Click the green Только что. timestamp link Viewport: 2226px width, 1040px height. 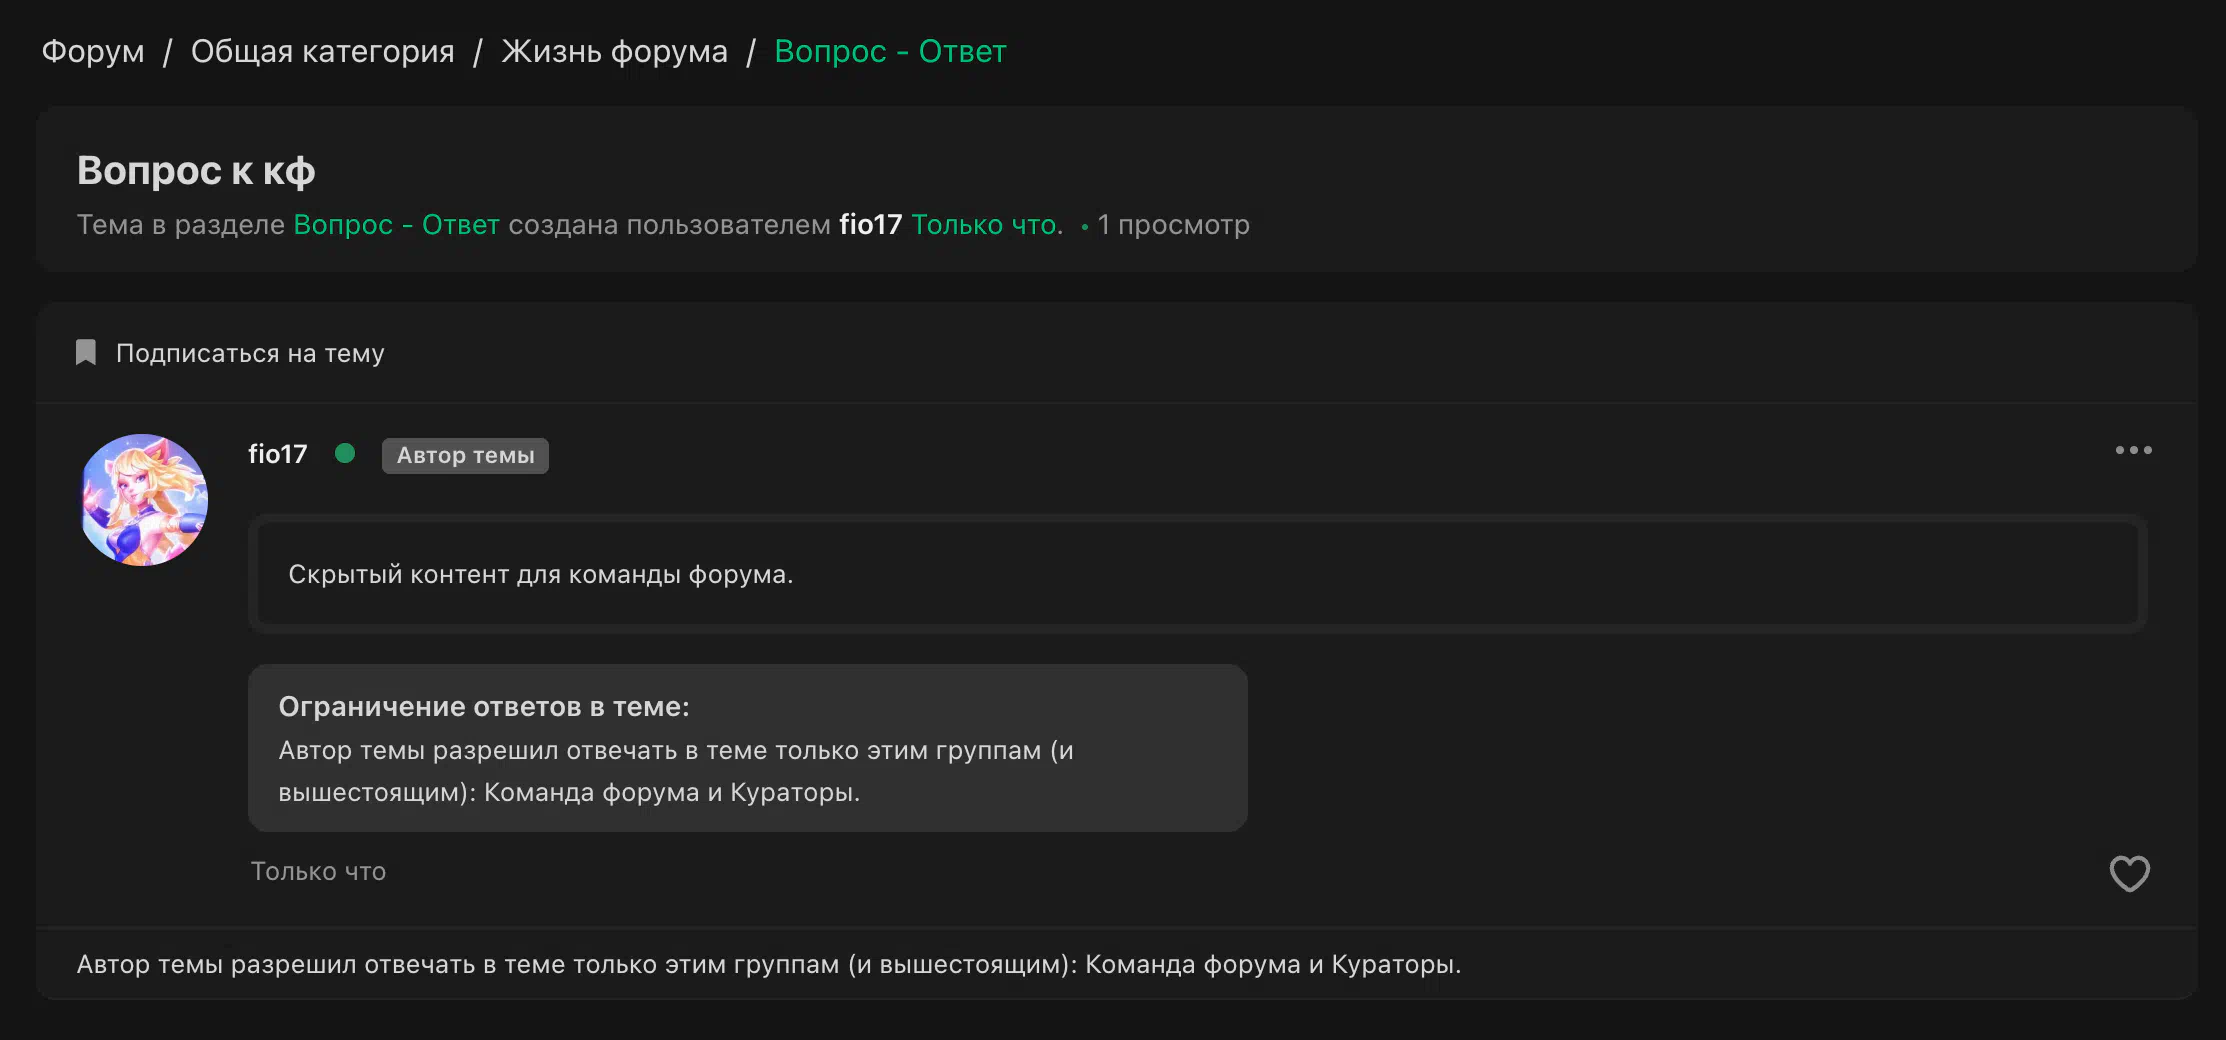[987, 225]
